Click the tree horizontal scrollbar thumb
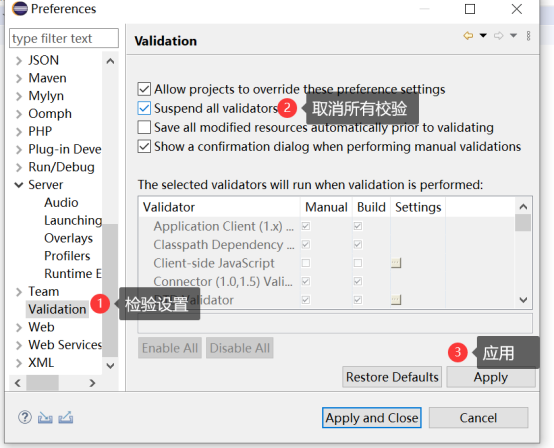Screen dimensions: 554x448 click(42, 383)
